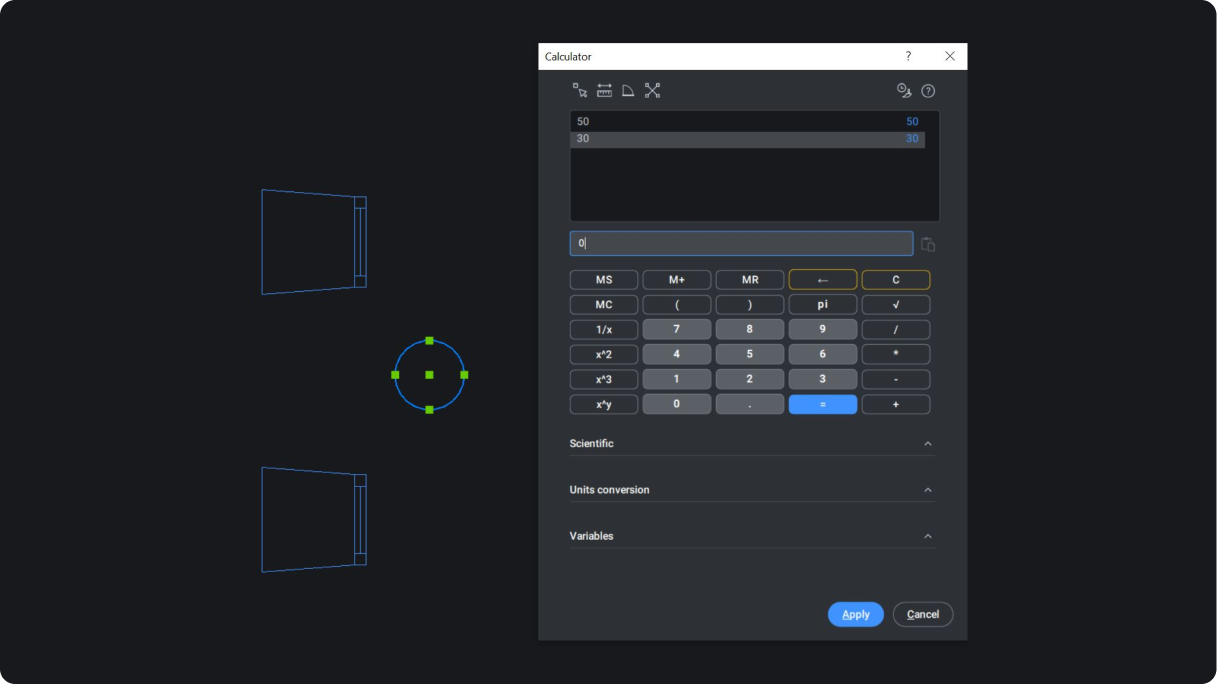Clear calculator history with clock-brush icon
Screen dimensions: 1217x684
pyautogui.click(x=904, y=91)
